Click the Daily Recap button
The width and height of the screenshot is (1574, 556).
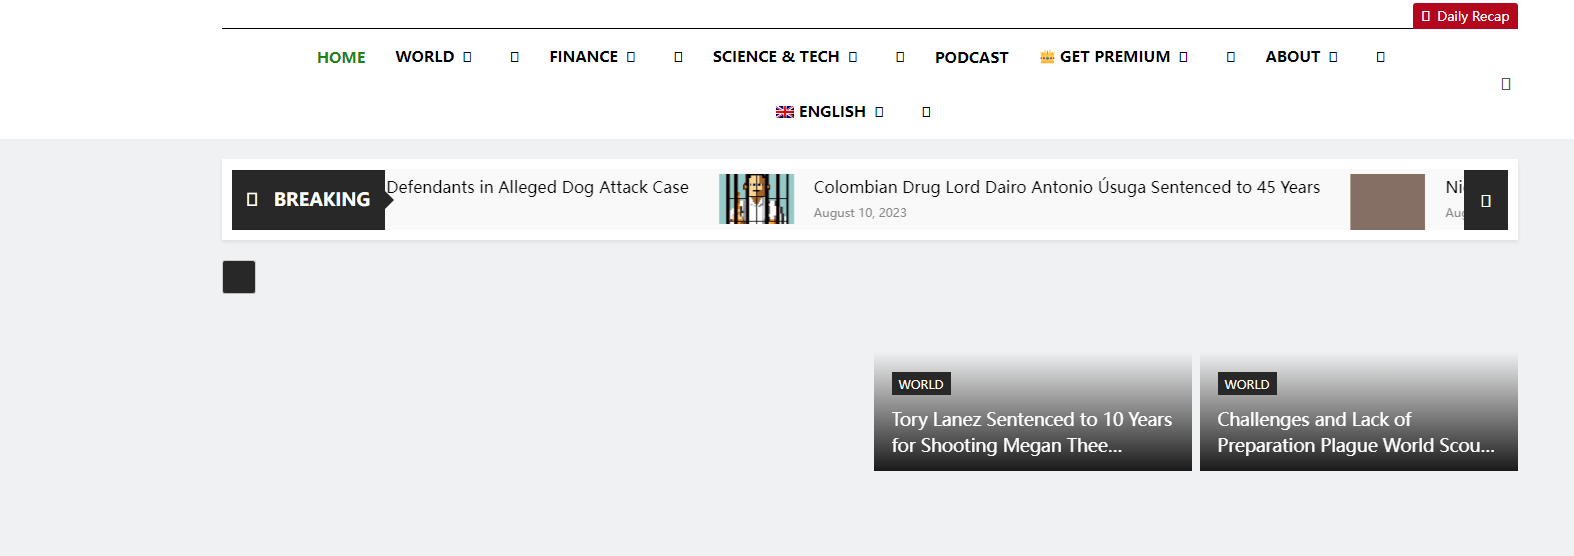click(x=1465, y=16)
